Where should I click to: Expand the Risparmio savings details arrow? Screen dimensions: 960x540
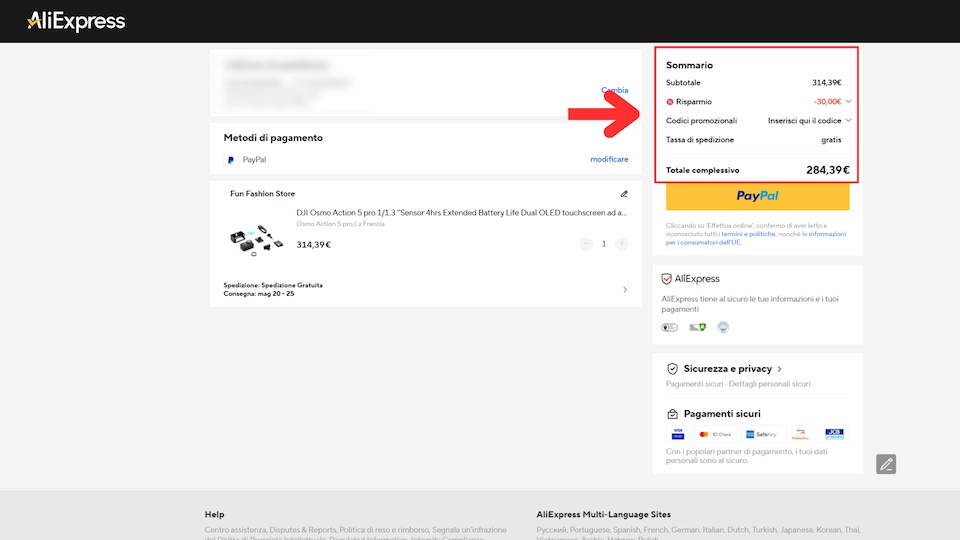click(x=849, y=102)
